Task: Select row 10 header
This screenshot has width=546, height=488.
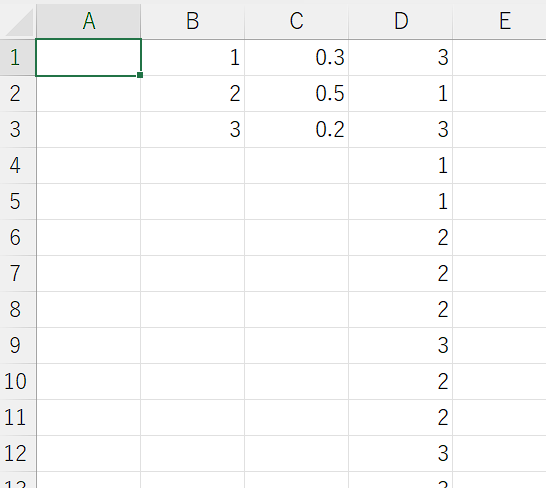Action: (18, 381)
